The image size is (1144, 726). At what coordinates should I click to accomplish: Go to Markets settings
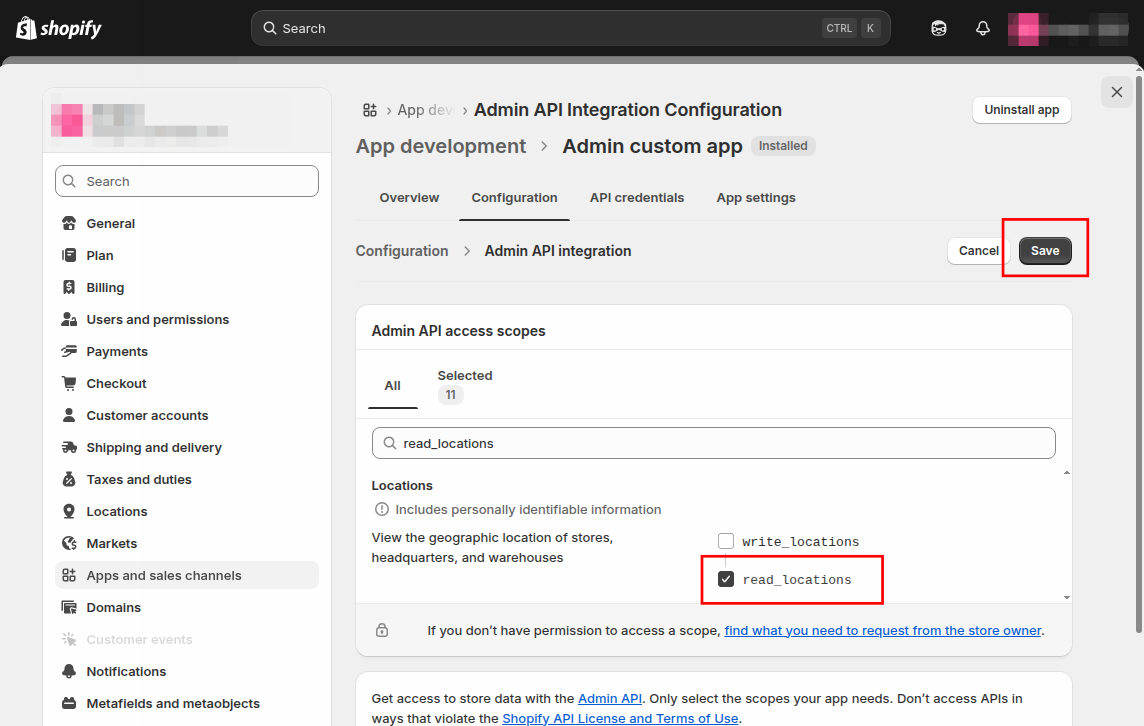tap(111, 544)
